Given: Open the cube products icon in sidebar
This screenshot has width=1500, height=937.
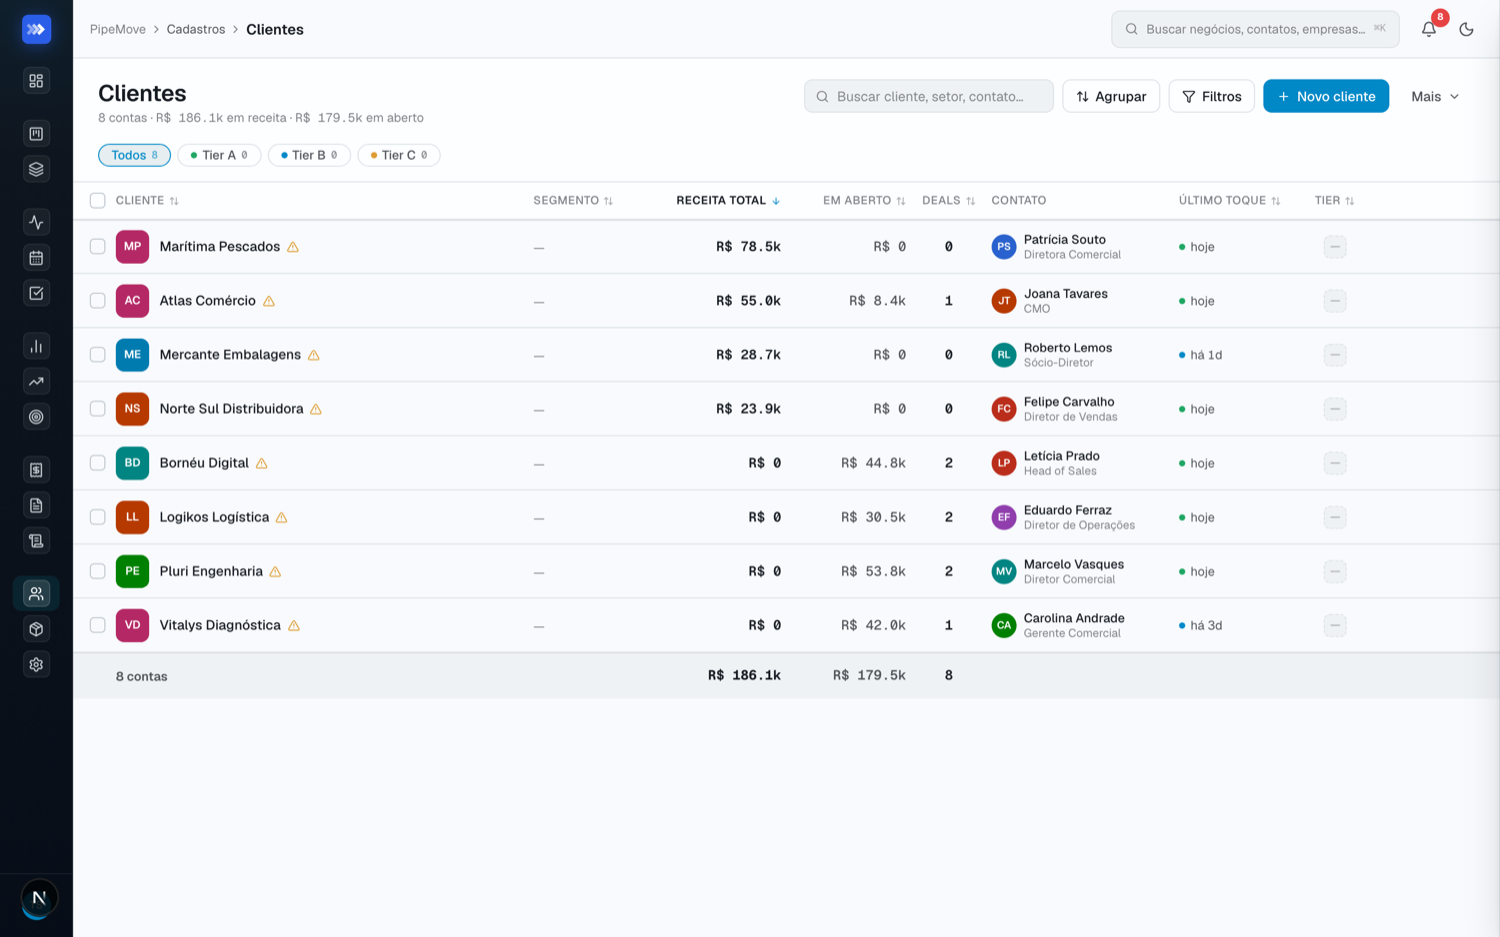Looking at the screenshot, I should pyautogui.click(x=36, y=629).
